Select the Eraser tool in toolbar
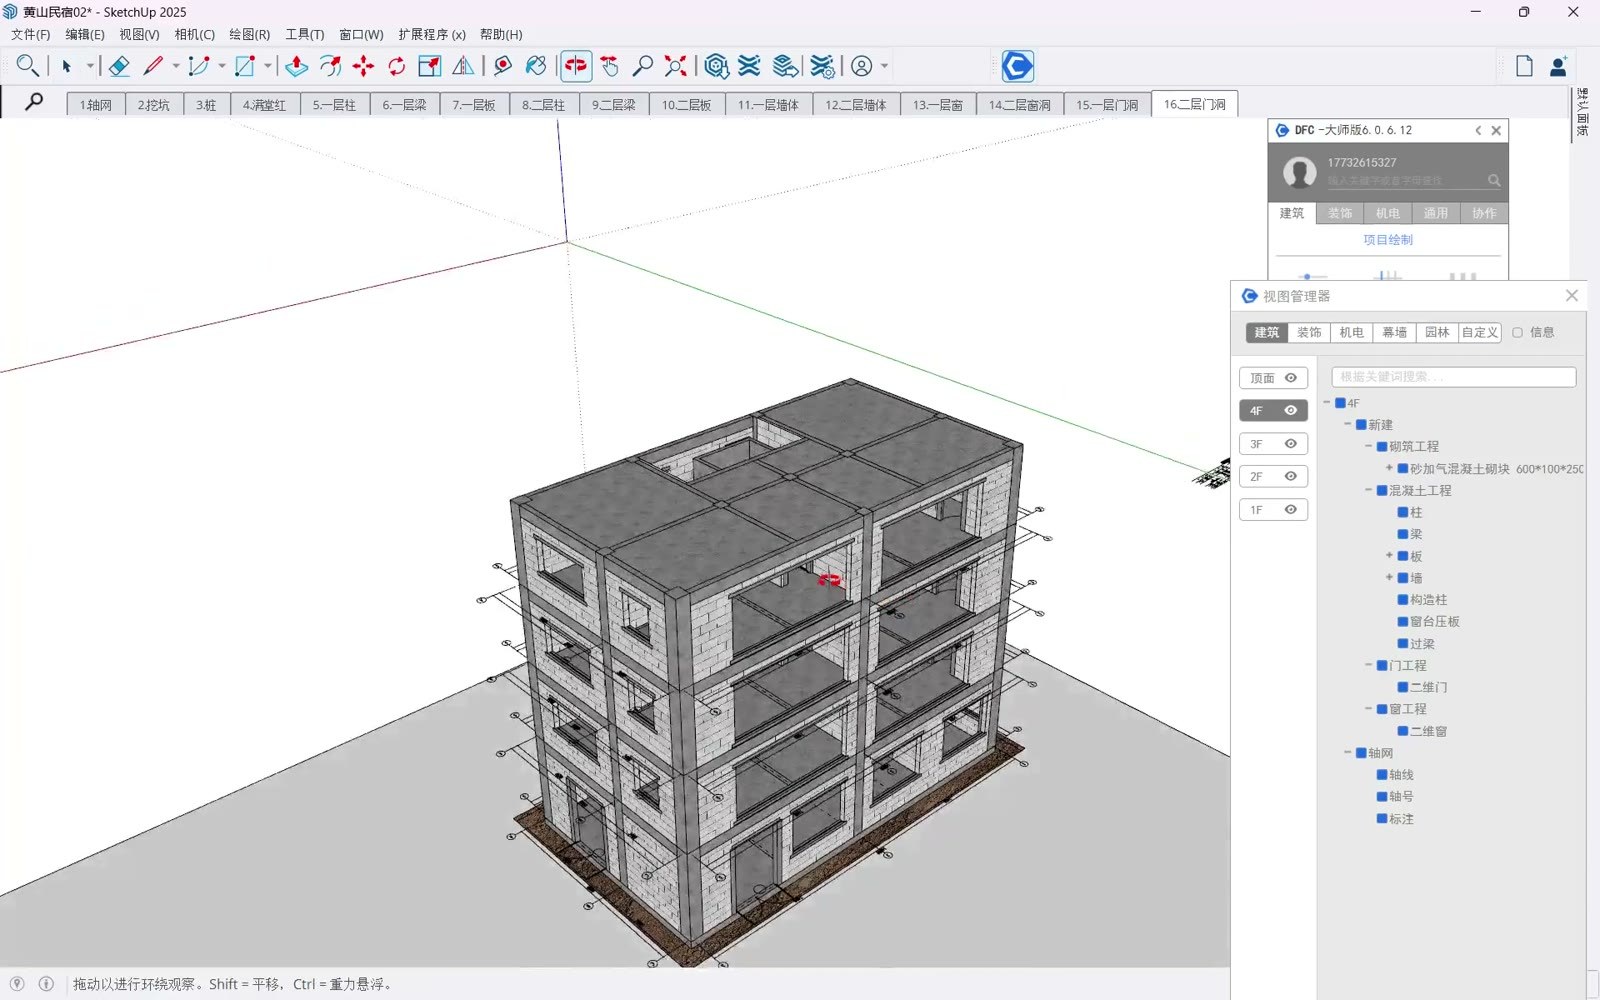 [118, 66]
